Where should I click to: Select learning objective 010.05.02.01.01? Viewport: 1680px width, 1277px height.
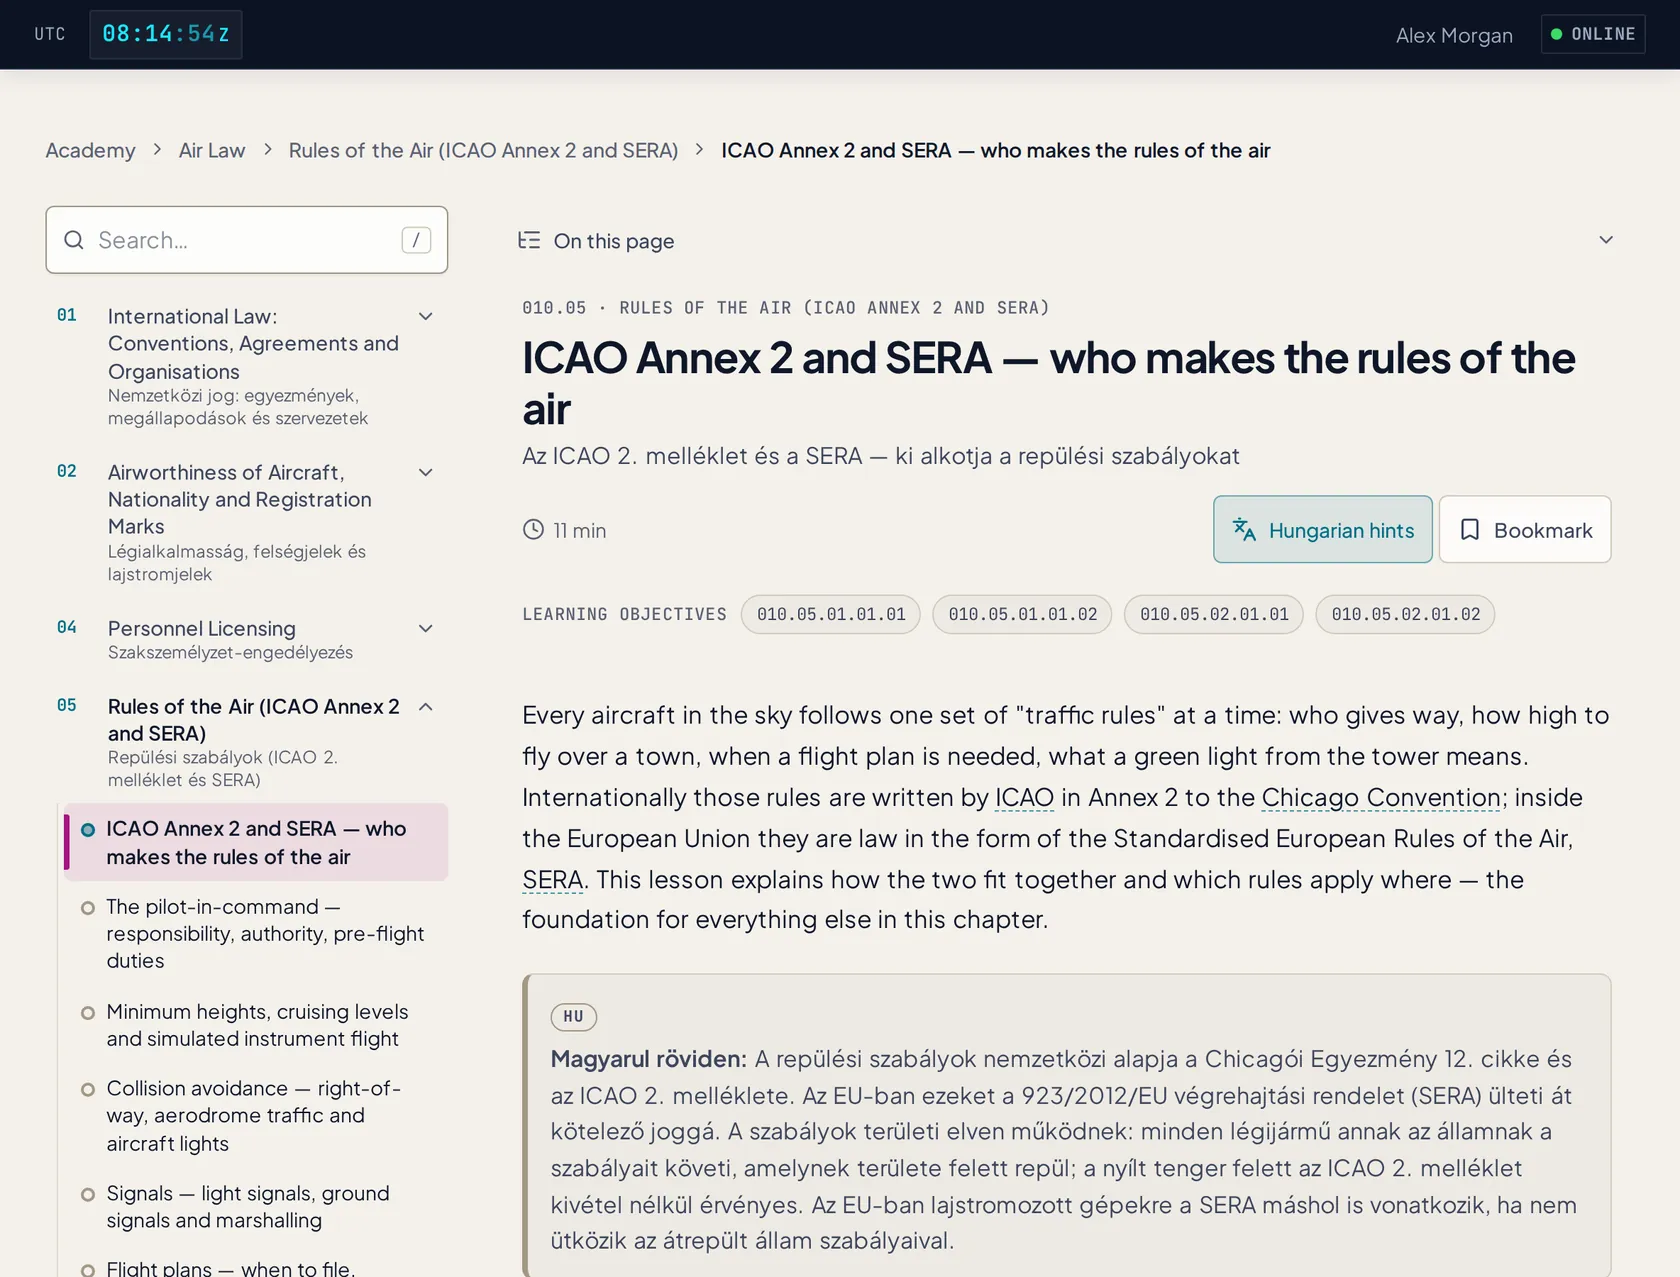click(1214, 614)
